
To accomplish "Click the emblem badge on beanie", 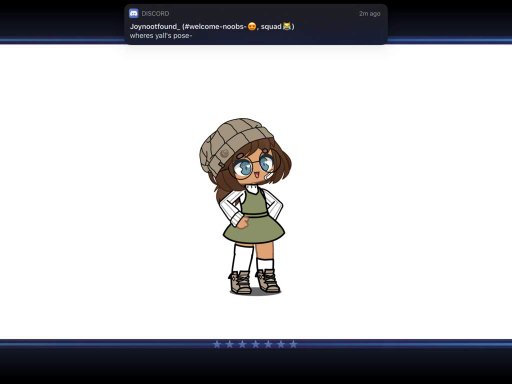I will (x=225, y=154).
